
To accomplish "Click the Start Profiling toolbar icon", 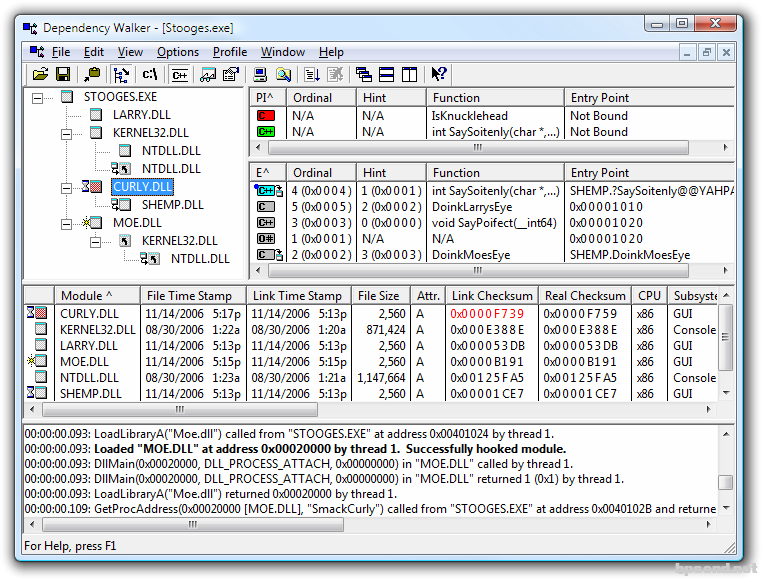I will click(312, 74).
